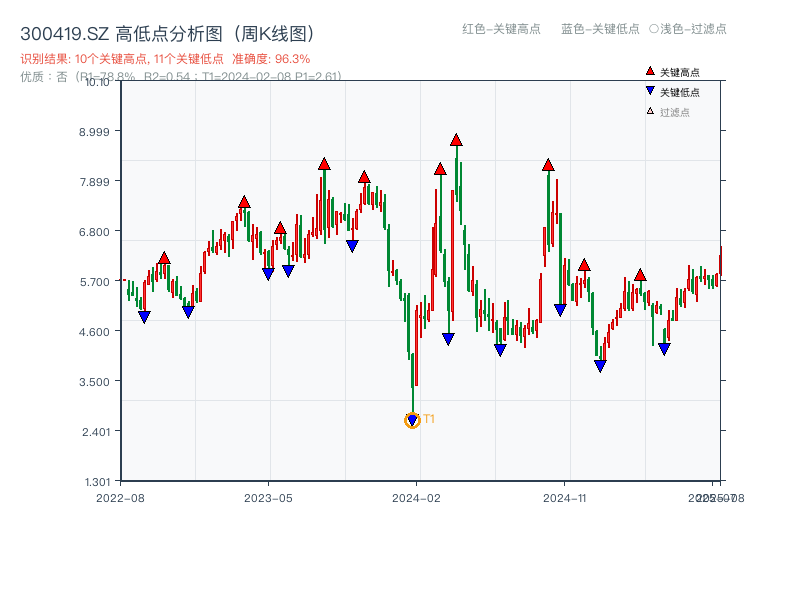Click the orange-circled T1 low point marker

pos(412,420)
